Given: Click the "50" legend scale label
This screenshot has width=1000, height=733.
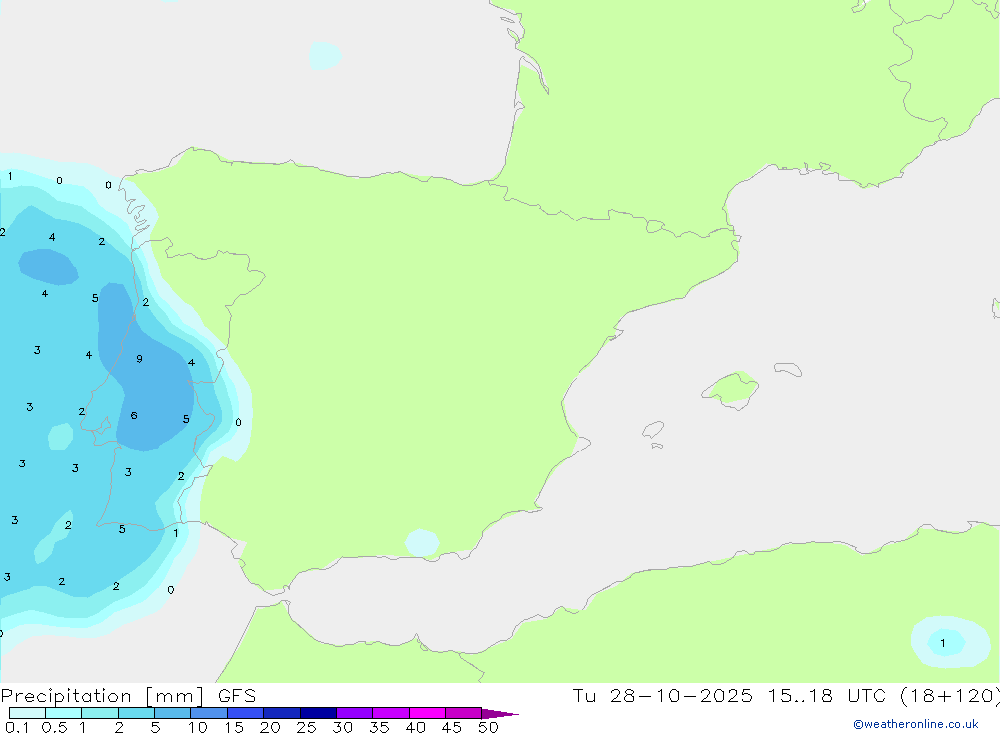Looking at the screenshot, I should click(x=488, y=727).
